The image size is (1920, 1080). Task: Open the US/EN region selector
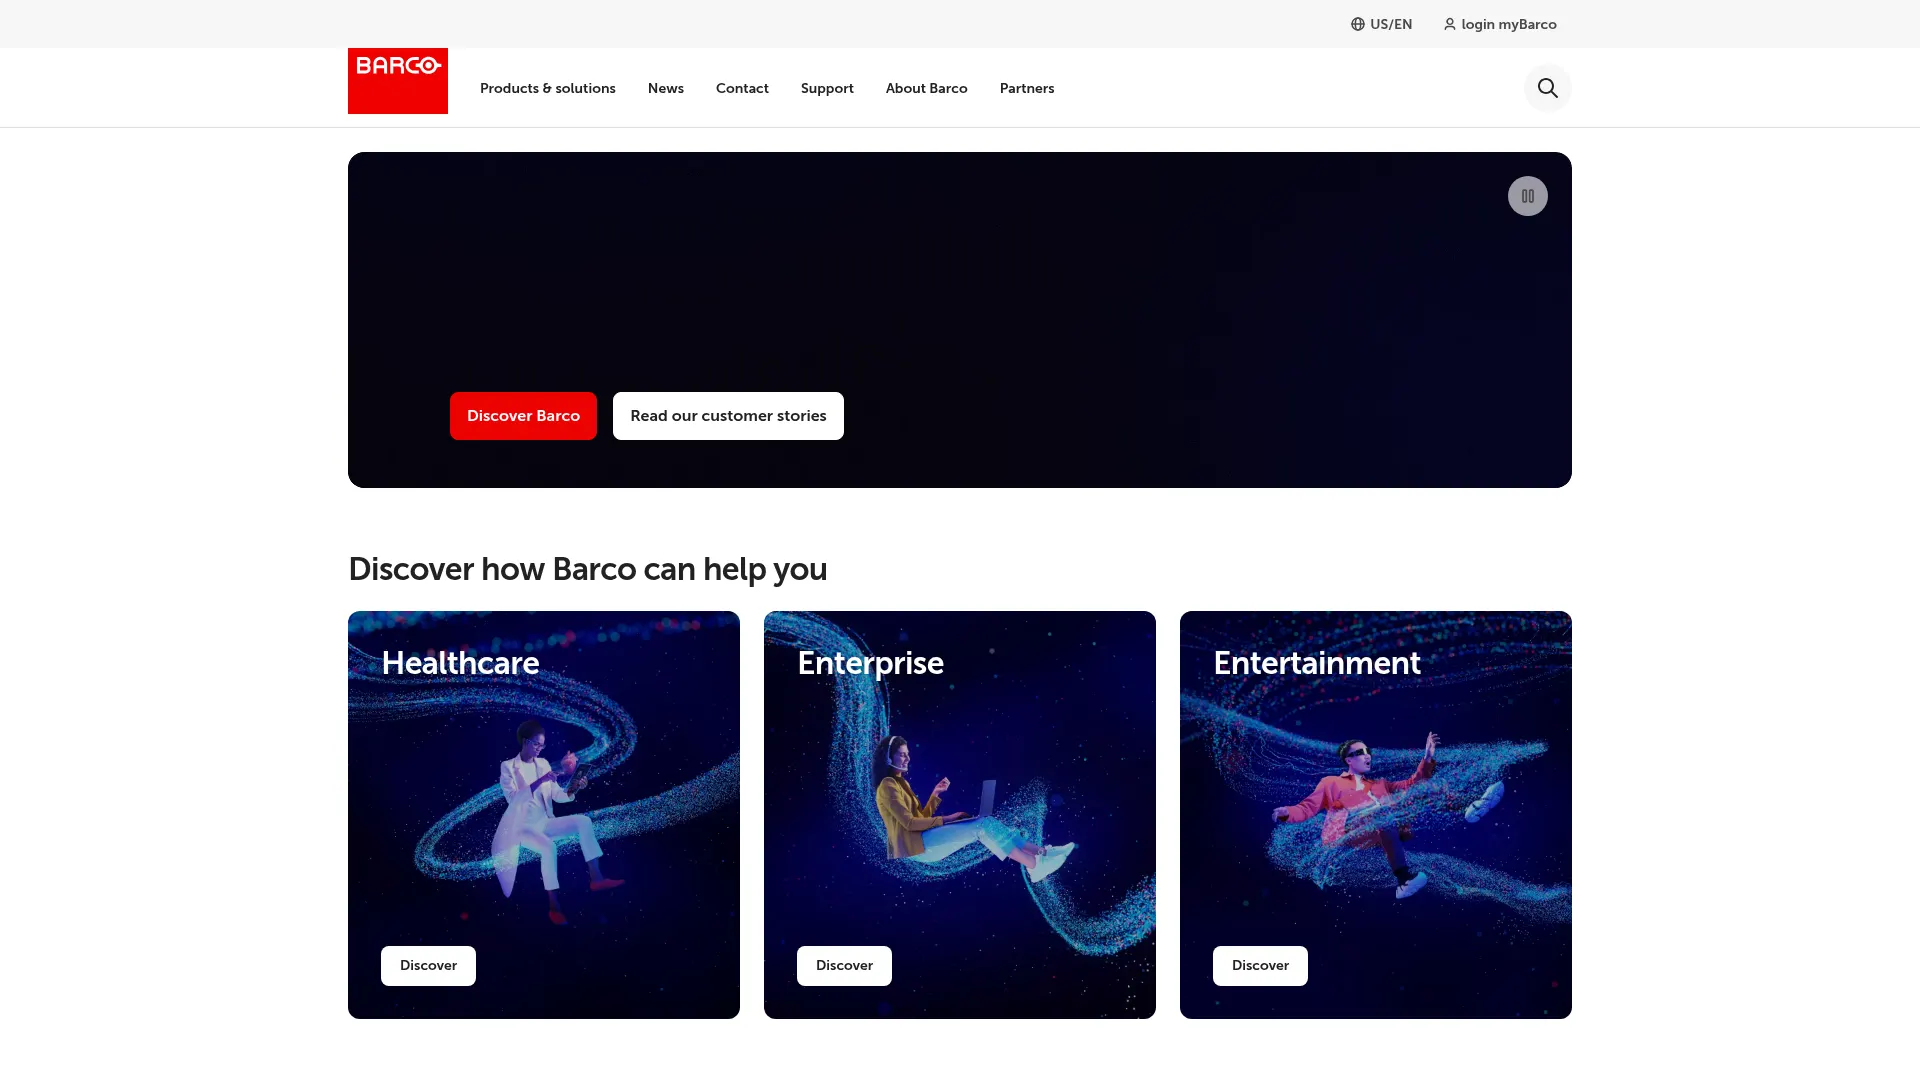pos(1381,24)
